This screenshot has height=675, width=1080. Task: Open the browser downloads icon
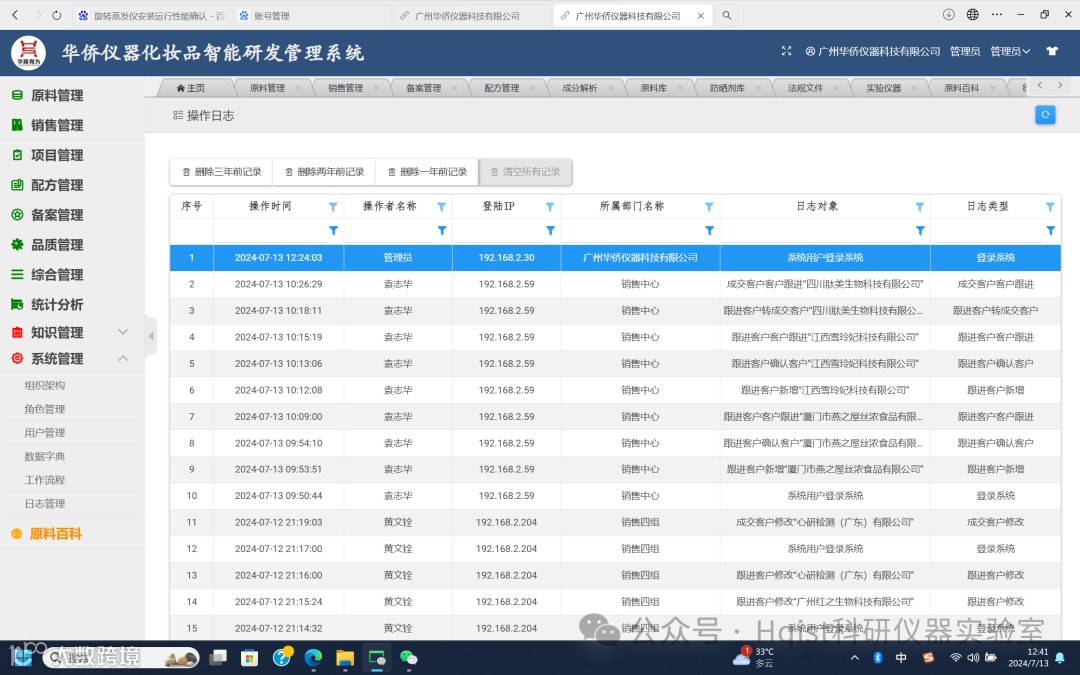point(948,14)
